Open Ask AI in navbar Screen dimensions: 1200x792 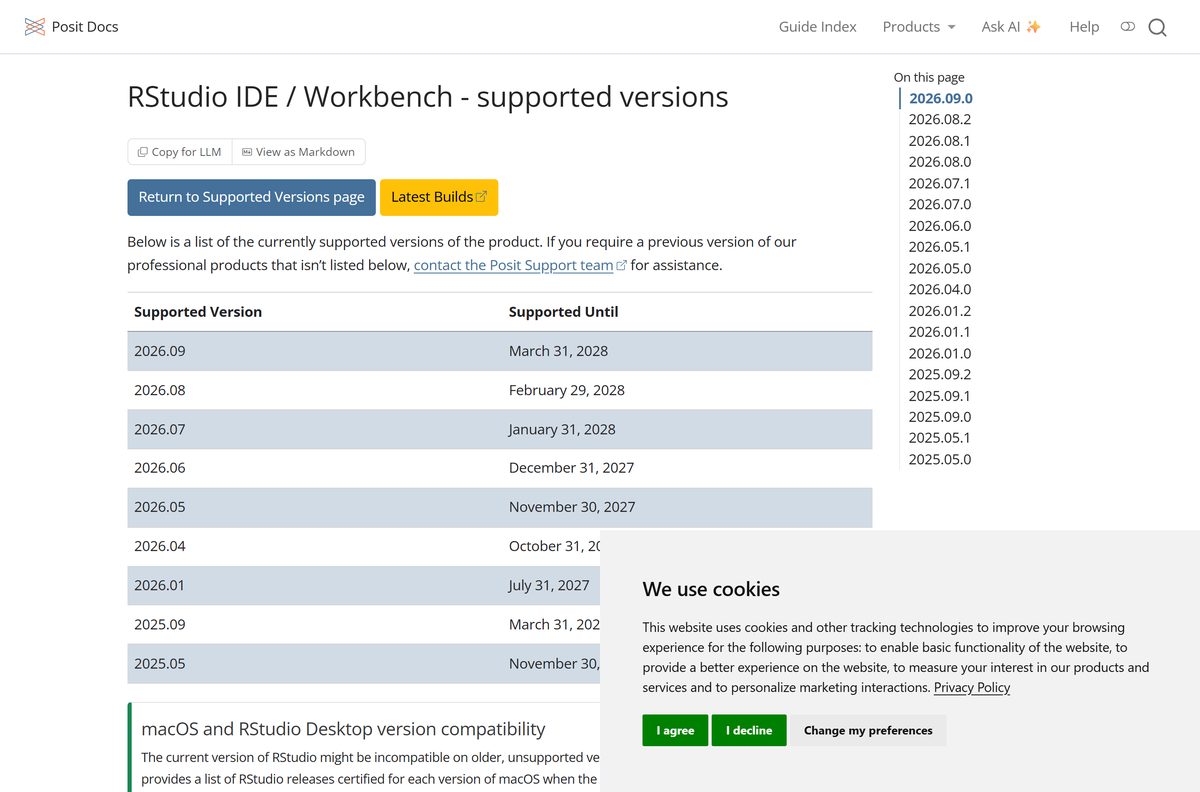pyautogui.click(x=1011, y=27)
